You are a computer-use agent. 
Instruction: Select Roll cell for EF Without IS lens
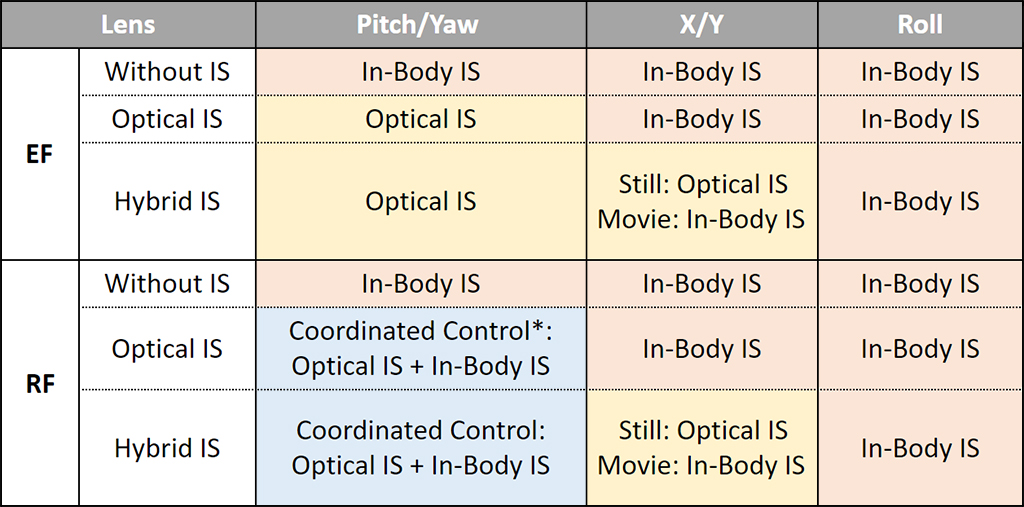(x=920, y=72)
